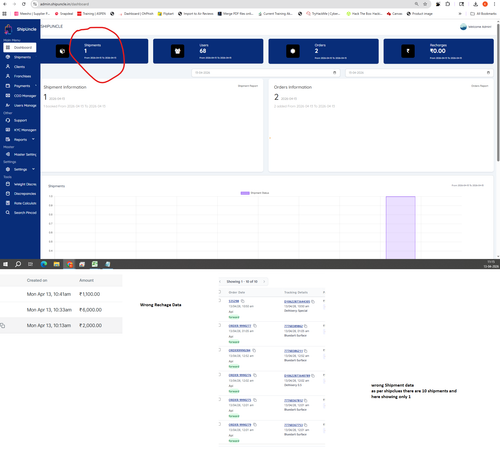This screenshot has width=500, height=459.
Task: Click the left date range input field
Action: (266, 73)
